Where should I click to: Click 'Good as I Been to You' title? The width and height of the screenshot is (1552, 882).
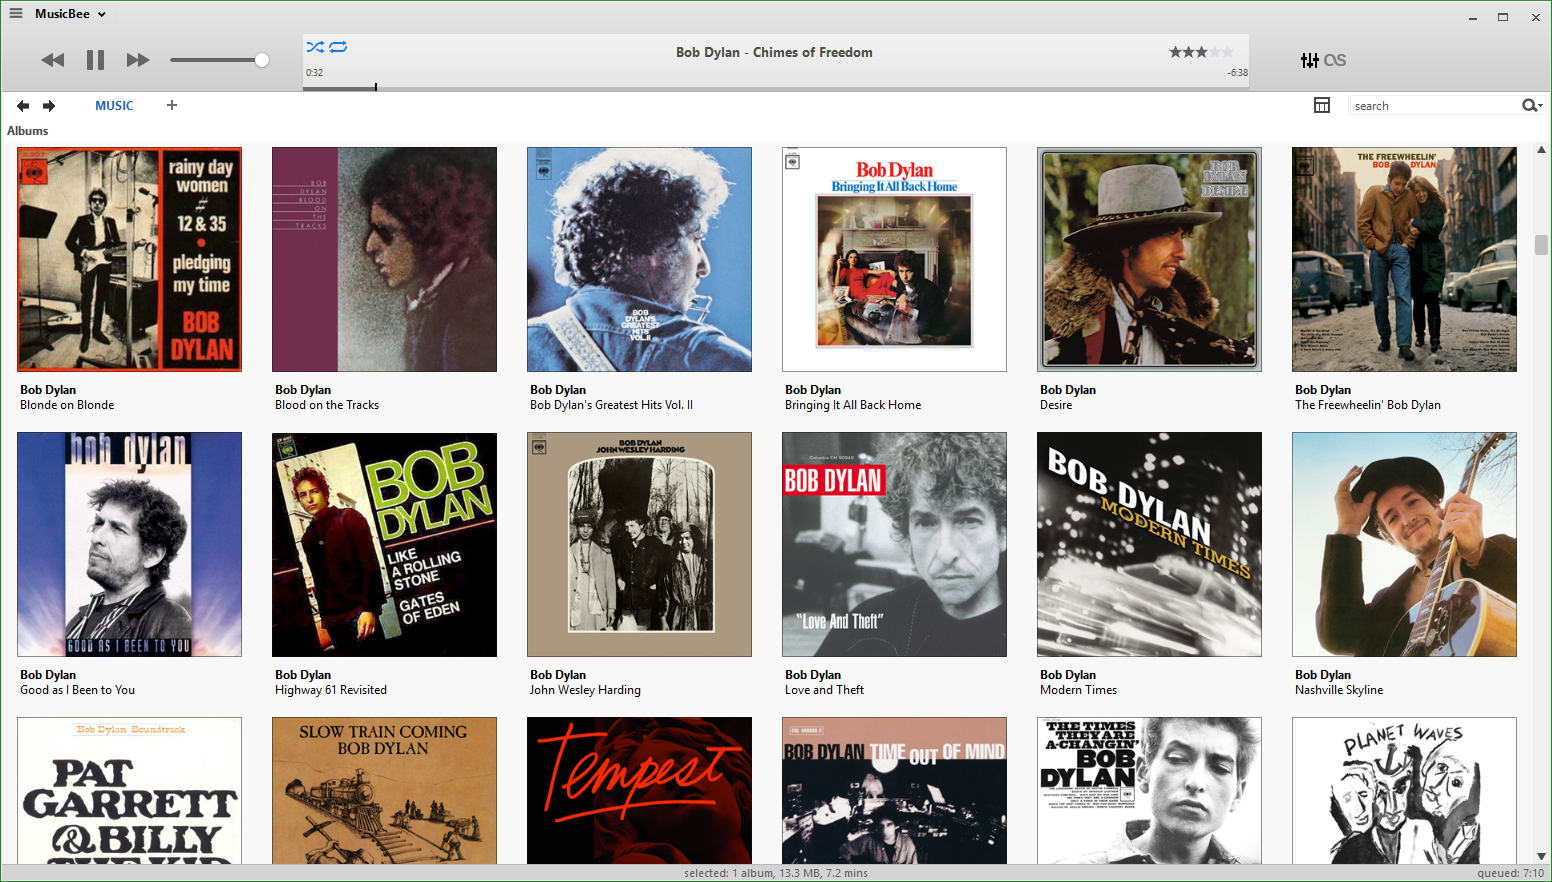(x=77, y=690)
